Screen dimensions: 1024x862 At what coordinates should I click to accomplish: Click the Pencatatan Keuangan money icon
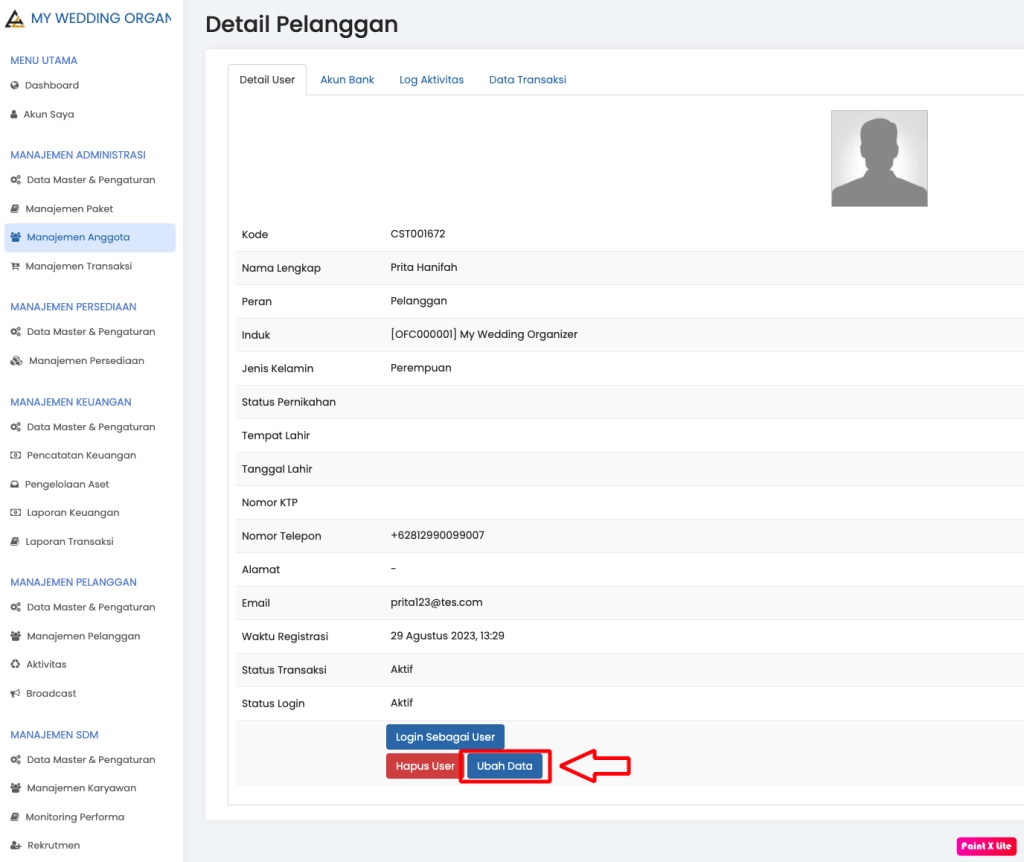tap(15, 456)
